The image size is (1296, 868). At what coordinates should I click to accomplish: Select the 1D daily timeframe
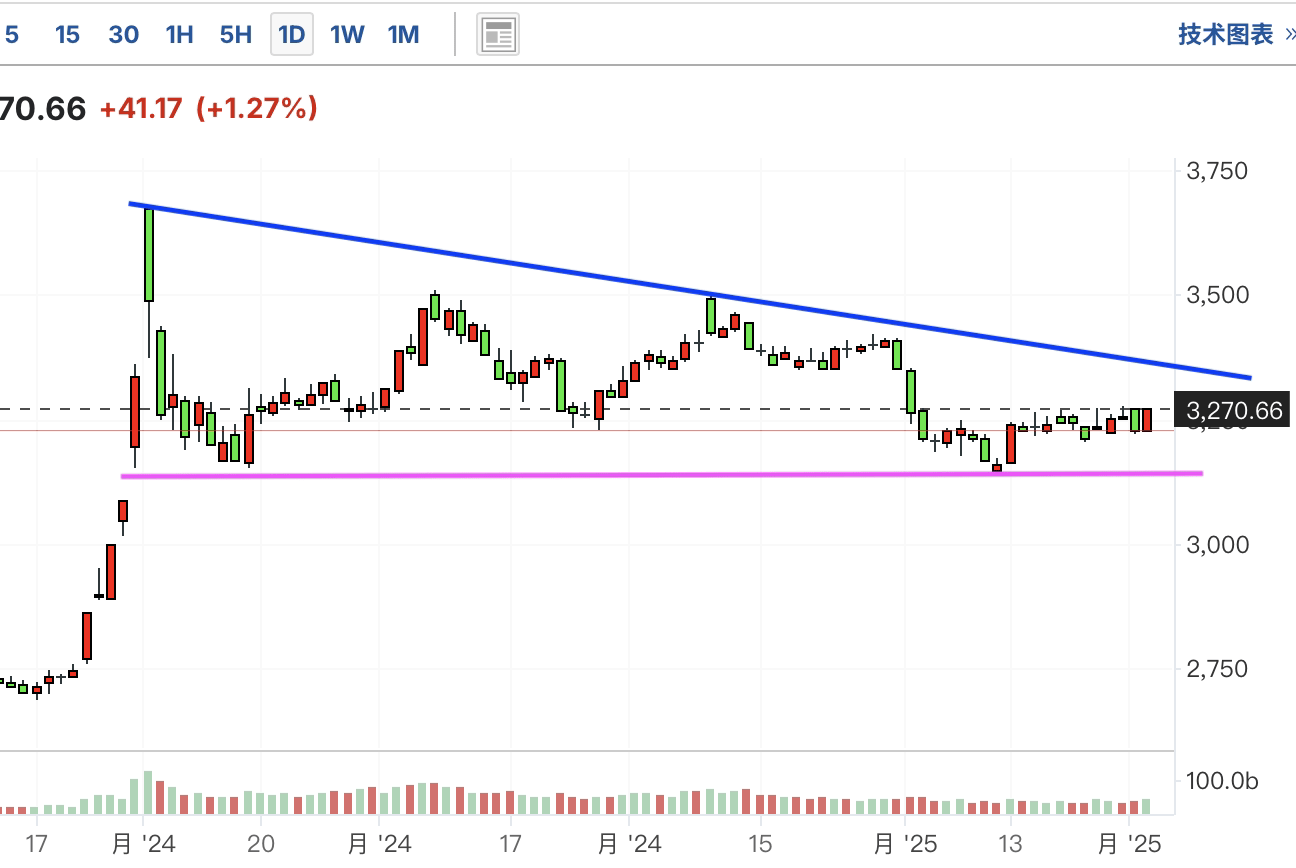click(x=291, y=35)
